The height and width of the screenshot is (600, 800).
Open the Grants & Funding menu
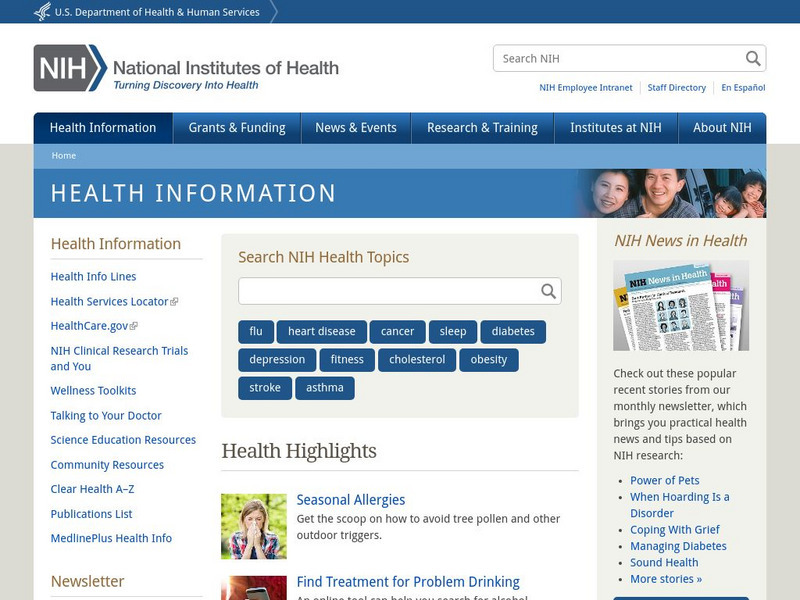pyautogui.click(x=237, y=128)
